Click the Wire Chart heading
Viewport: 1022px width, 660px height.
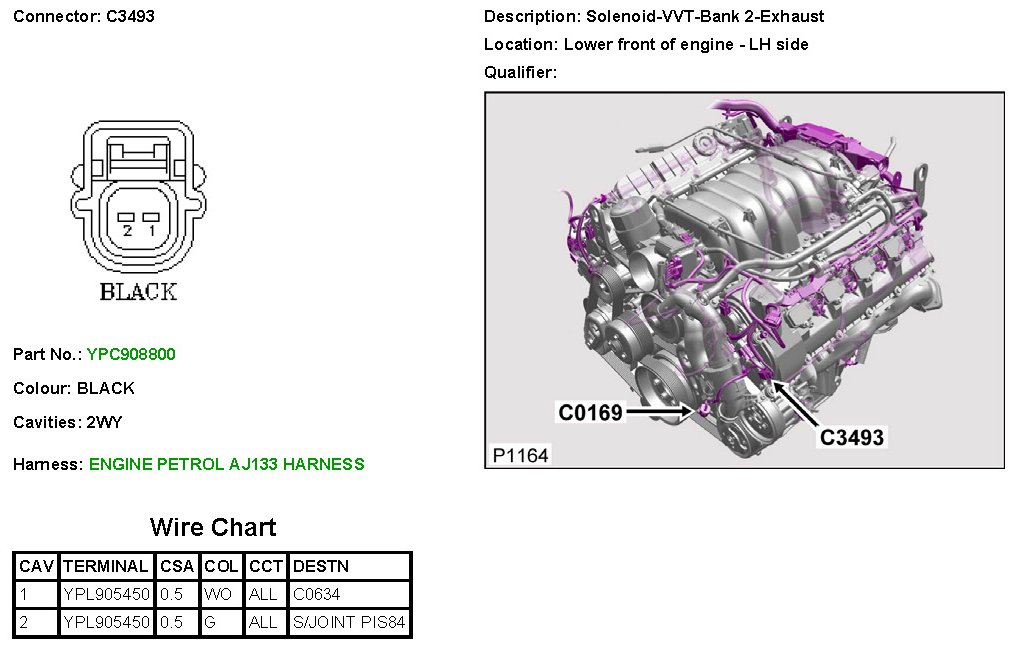[213, 527]
